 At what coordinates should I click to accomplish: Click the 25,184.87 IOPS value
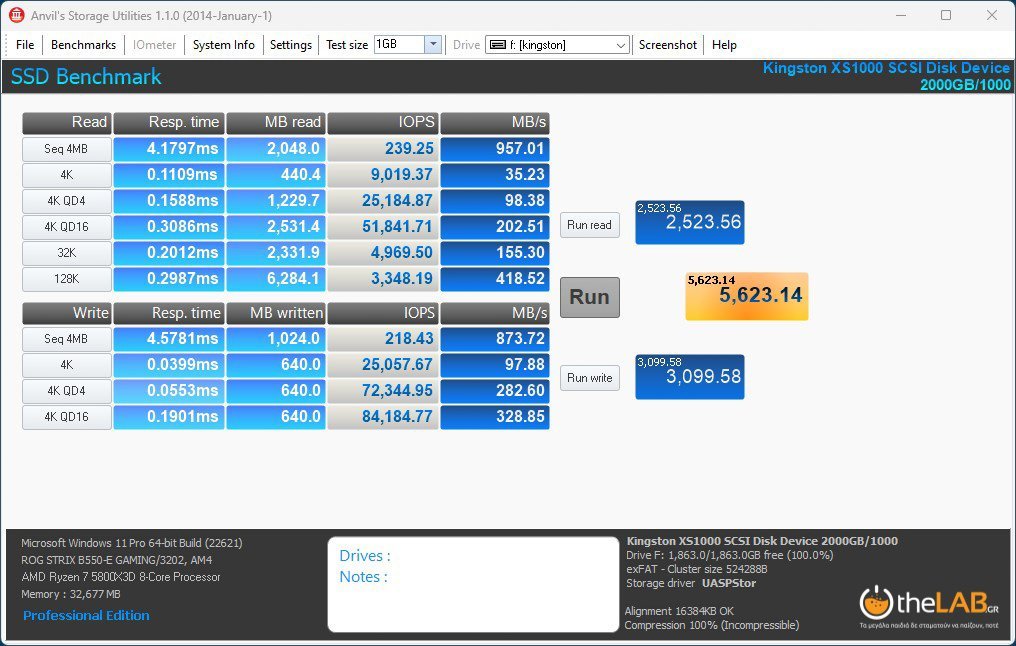tap(383, 201)
